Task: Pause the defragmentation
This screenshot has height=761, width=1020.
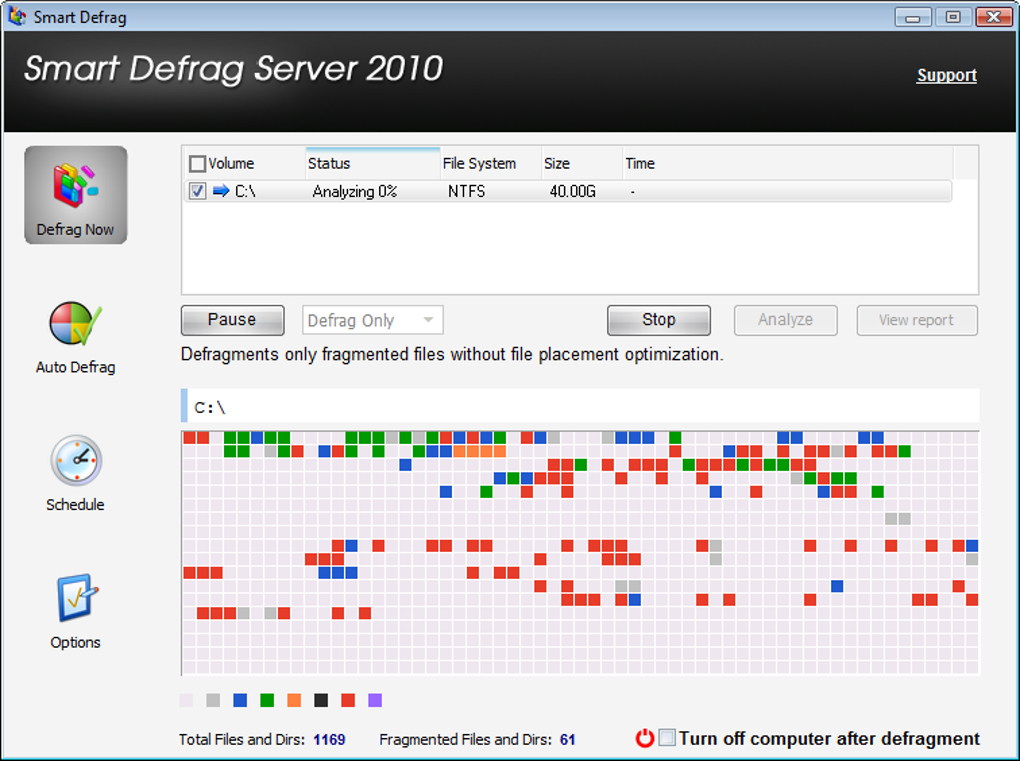Action: pyautogui.click(x=232, y=320)
